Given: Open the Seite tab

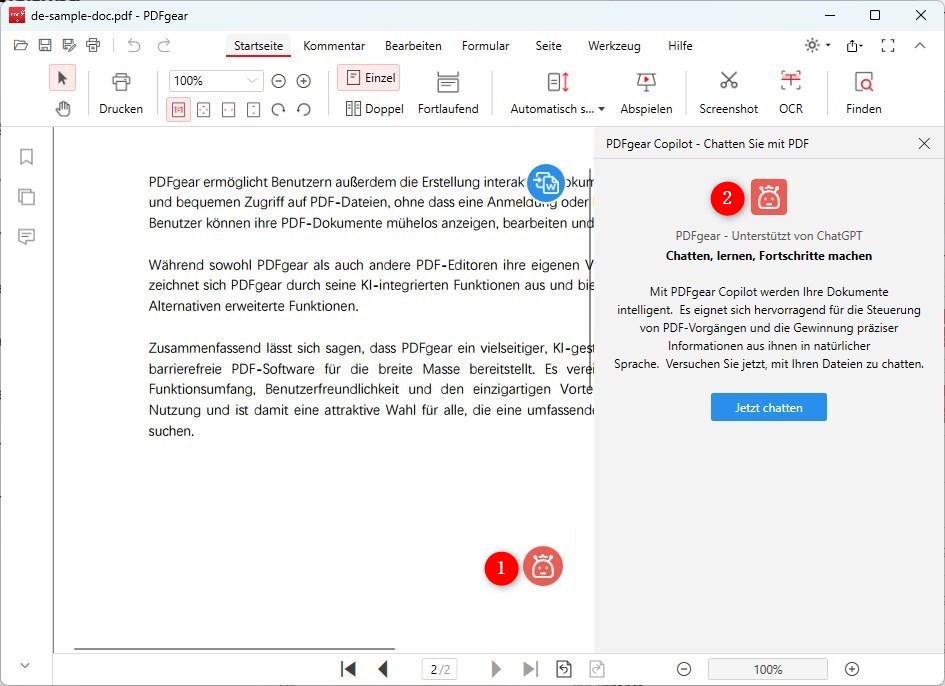Looking at the screenshot, I should 548,46.
